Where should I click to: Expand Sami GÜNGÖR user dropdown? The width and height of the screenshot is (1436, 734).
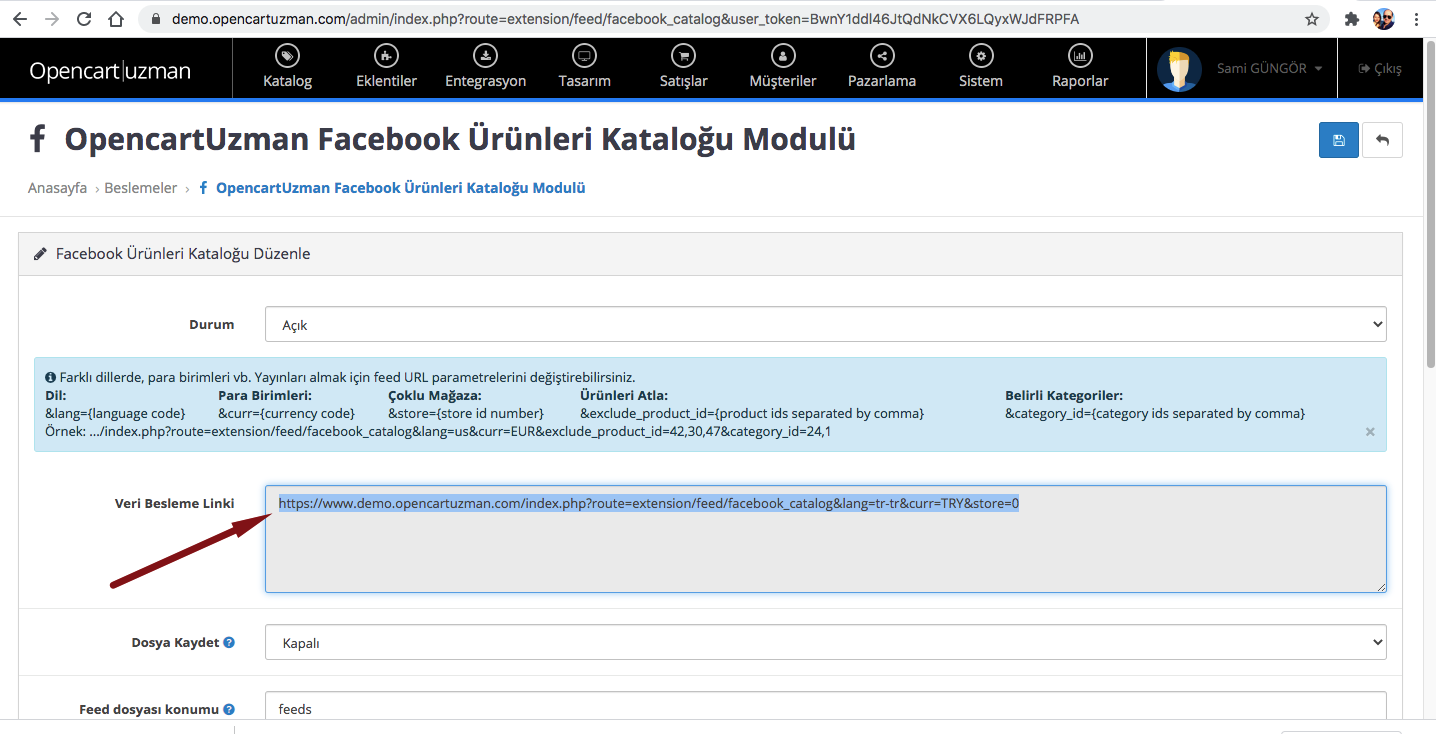(1269, 69)
